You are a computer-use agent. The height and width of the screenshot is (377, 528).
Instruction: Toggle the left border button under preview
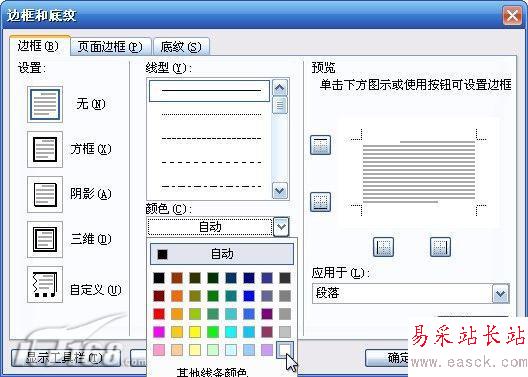tap(383, 247)
